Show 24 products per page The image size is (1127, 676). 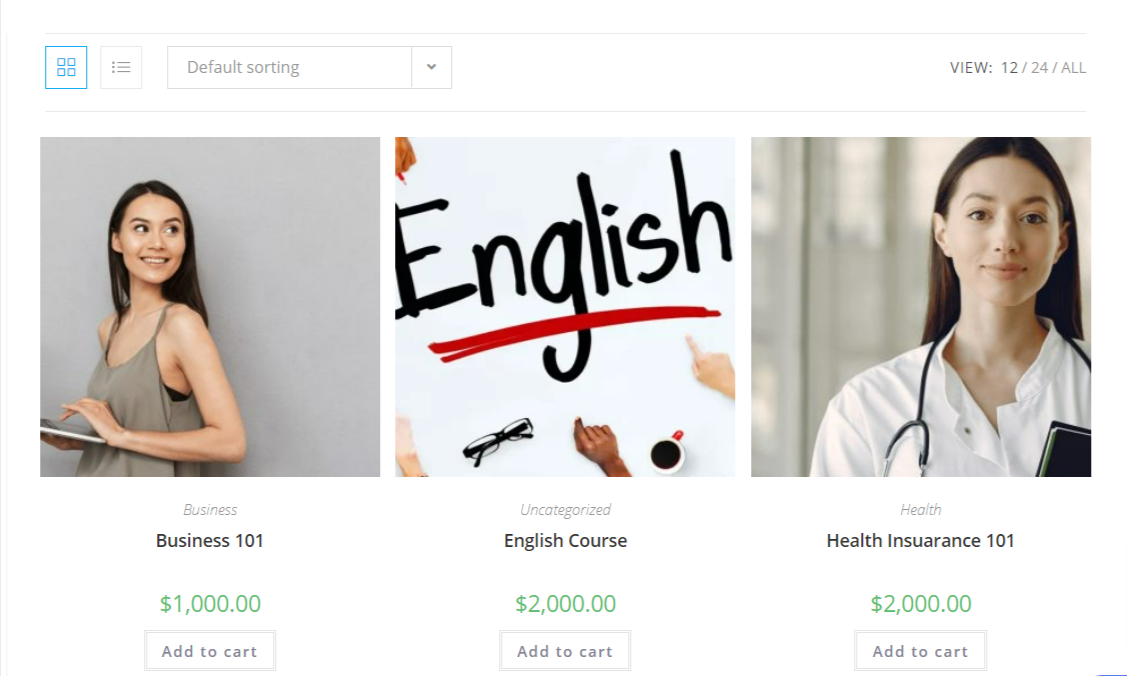point(1039,68)
